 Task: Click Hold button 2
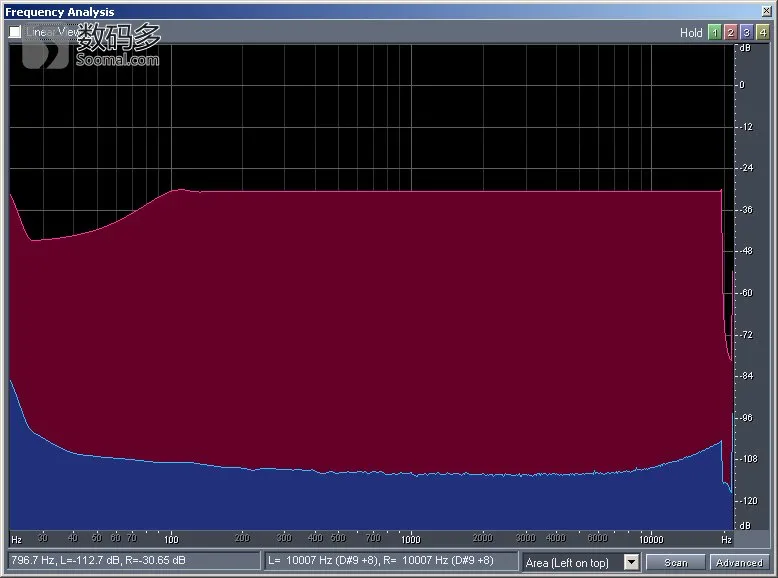tap(730, 33)
